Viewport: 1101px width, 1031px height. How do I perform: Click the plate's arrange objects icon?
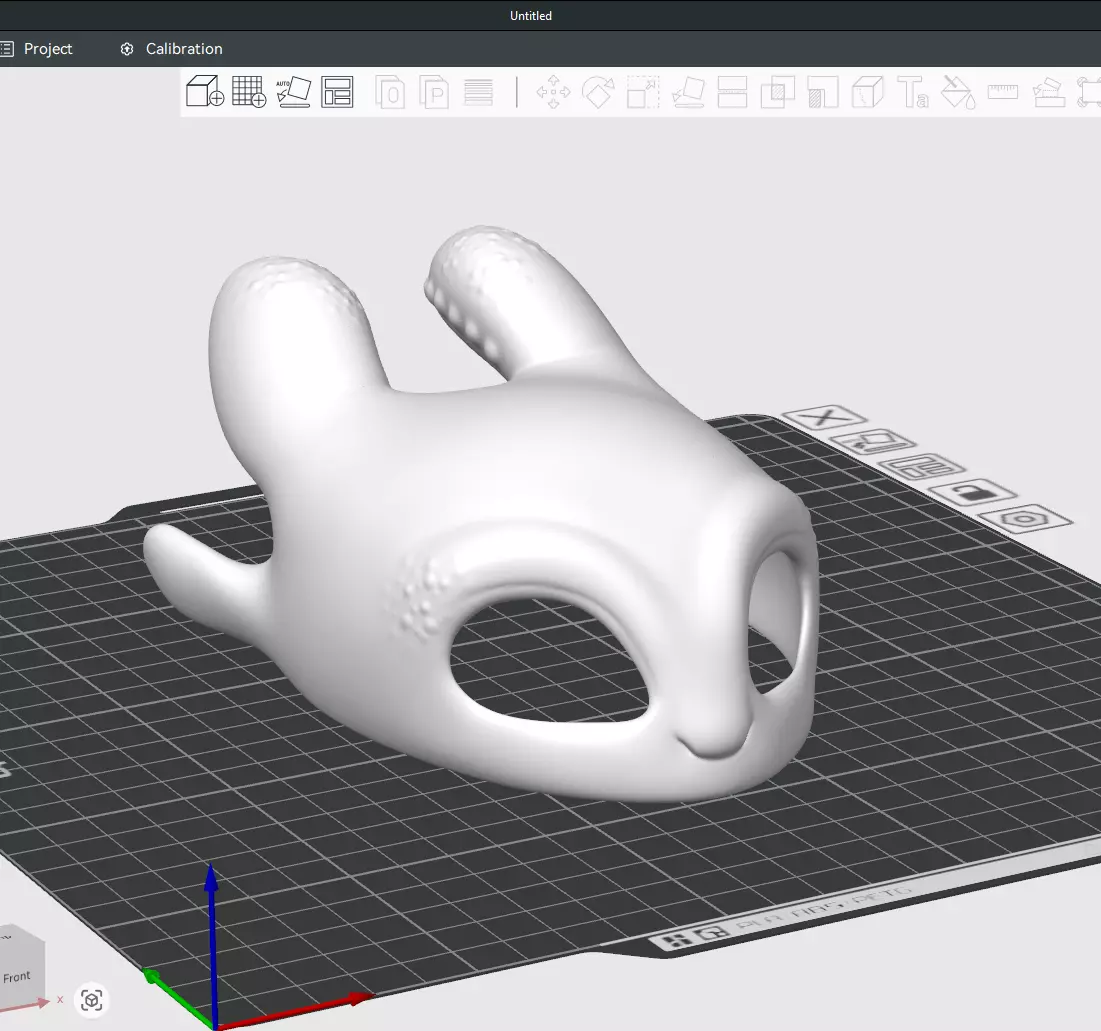(x=922, y=466)
